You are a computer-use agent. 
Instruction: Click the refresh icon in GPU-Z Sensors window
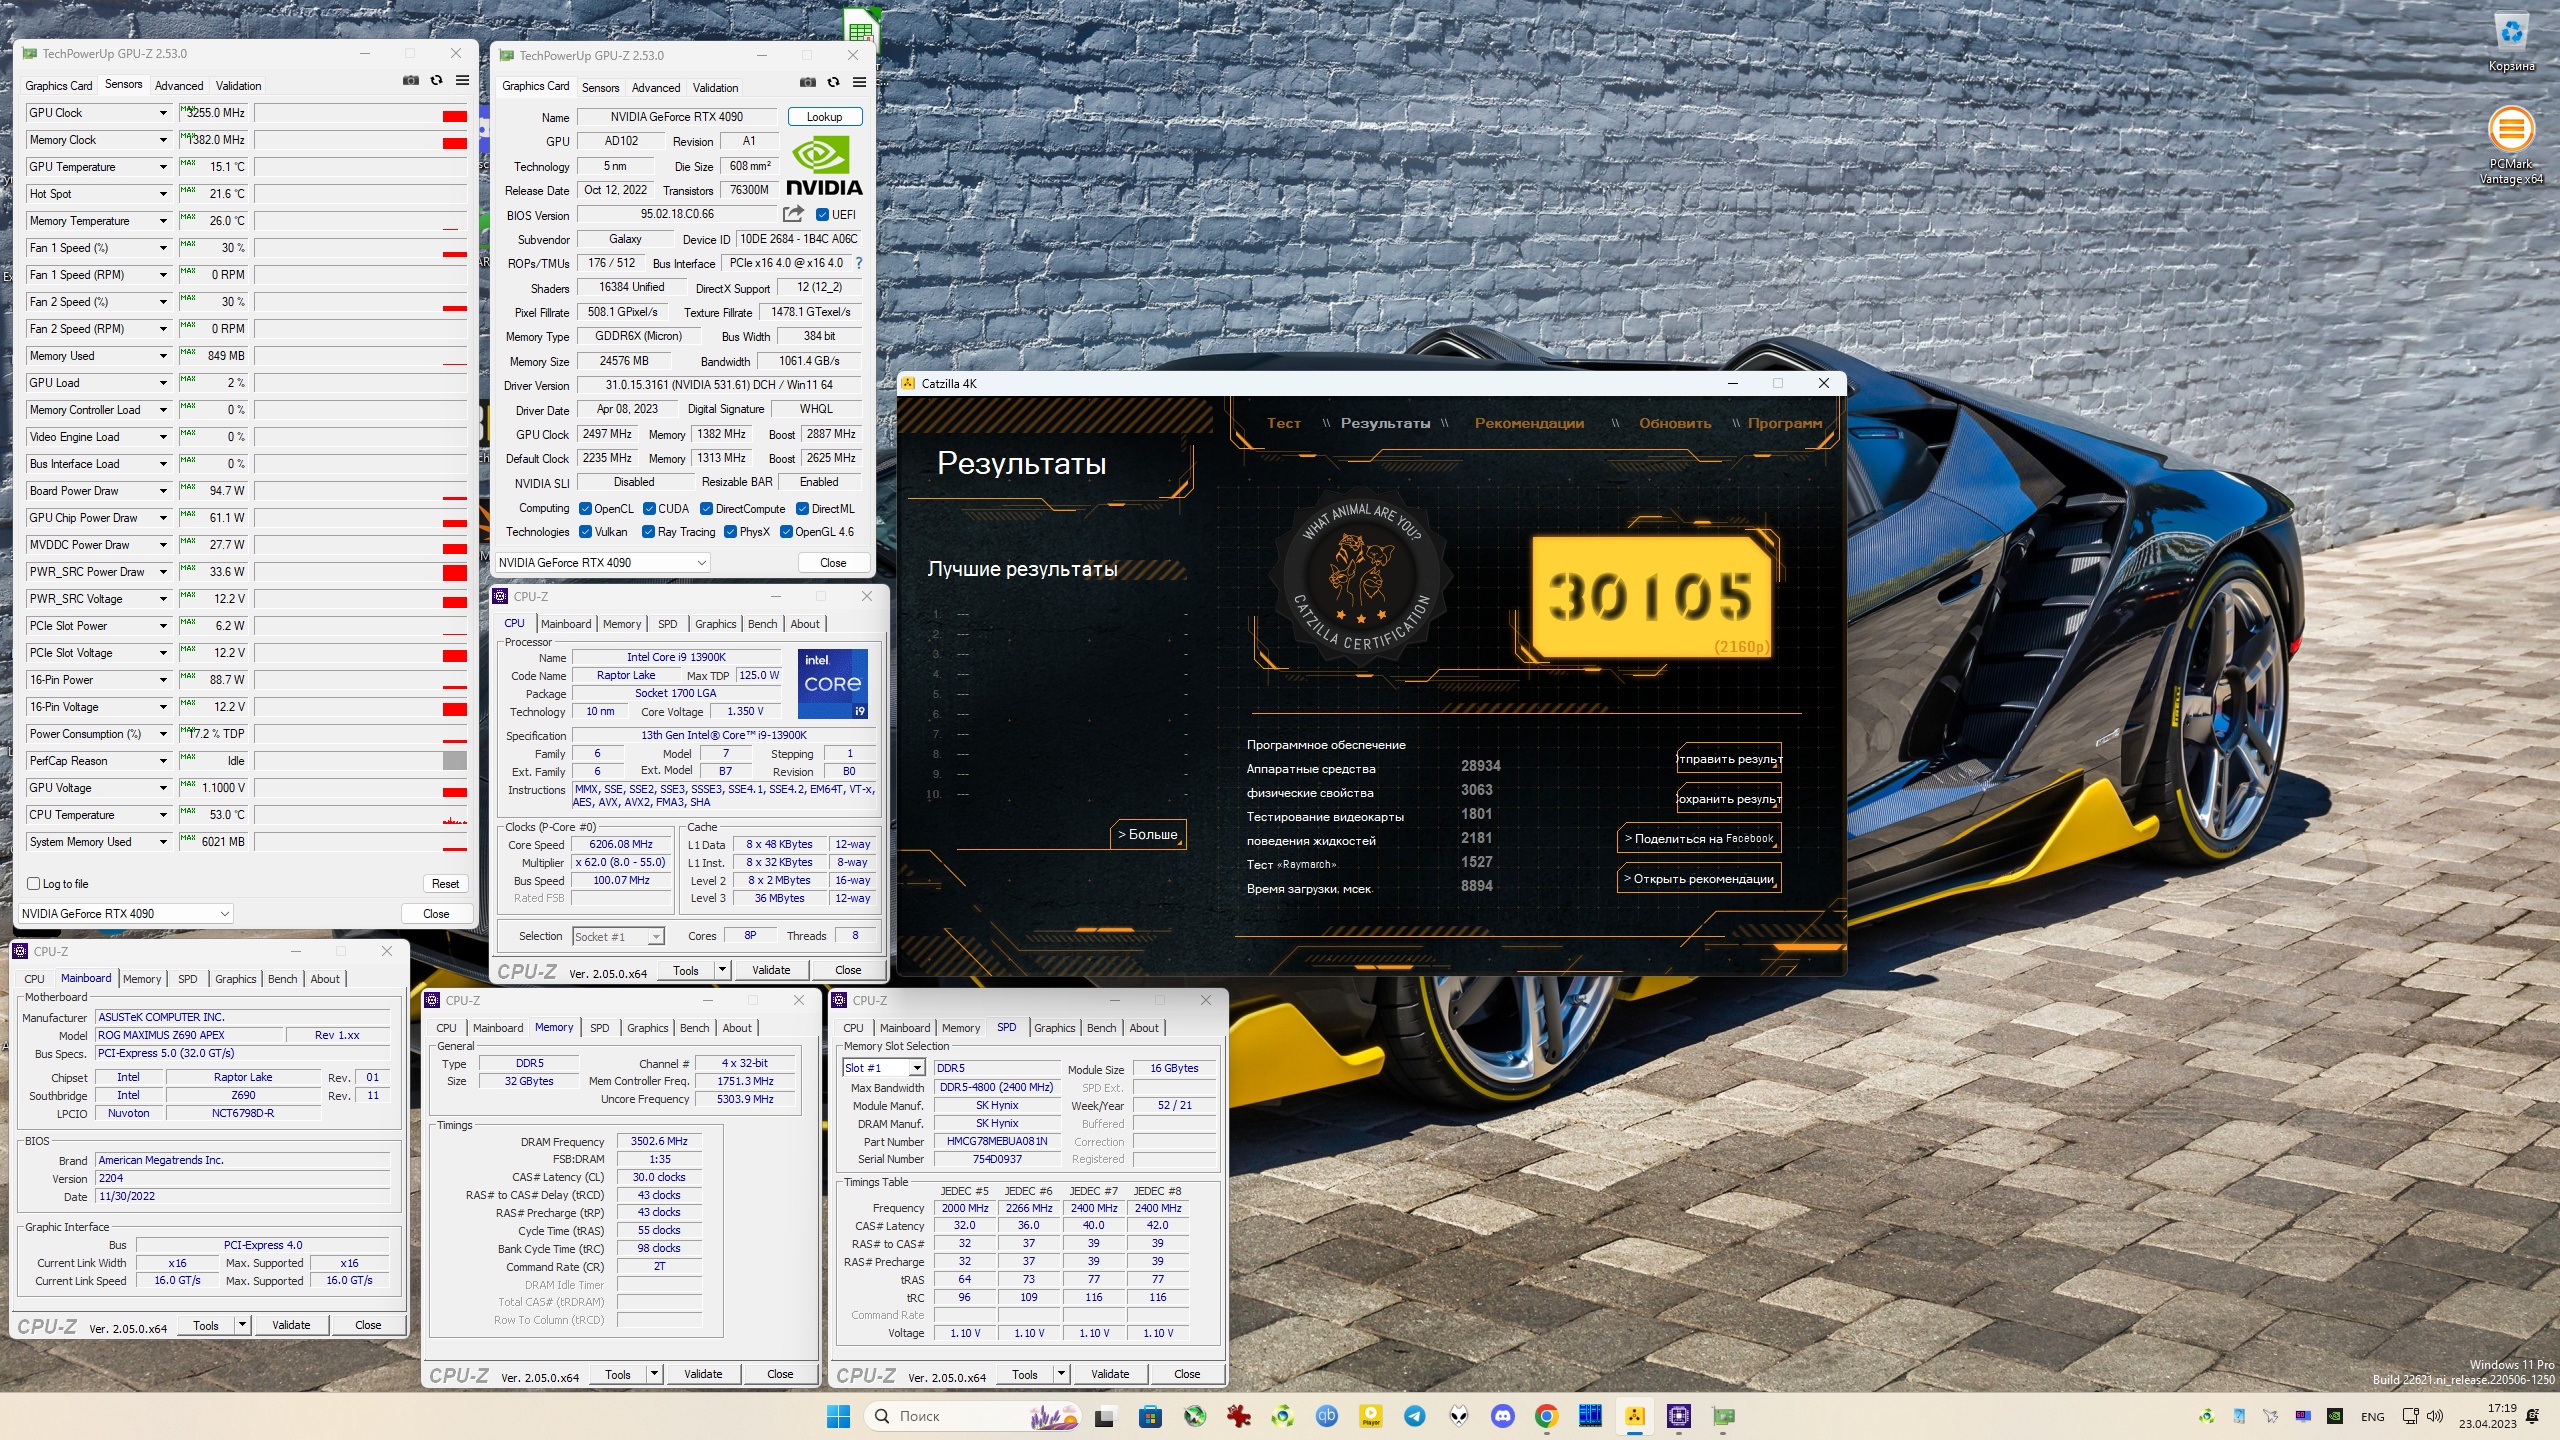pos(436,81)
